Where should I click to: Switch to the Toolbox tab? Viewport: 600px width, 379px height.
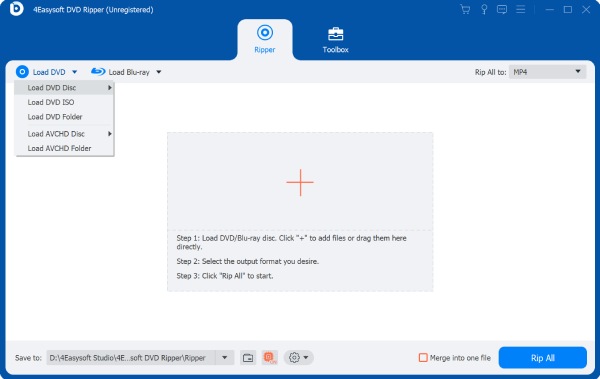[x=336, y=40]
